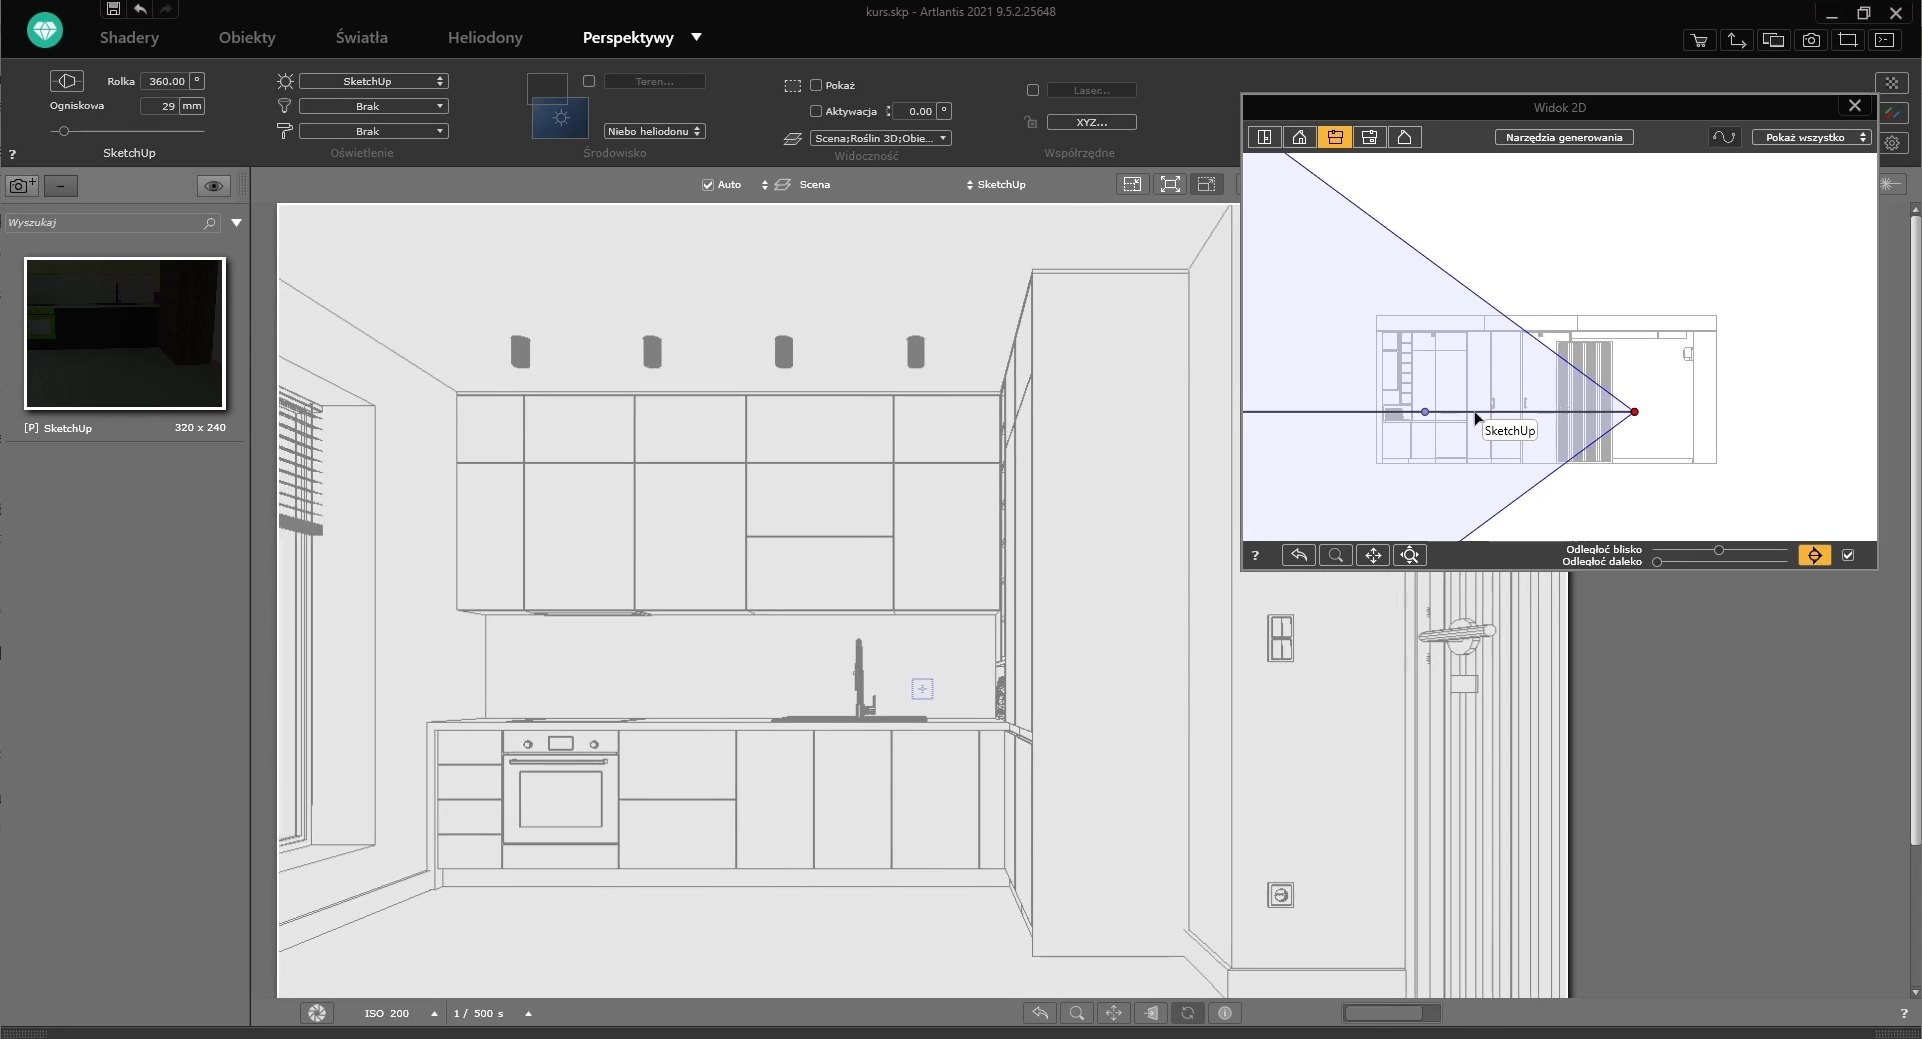
Task: Click the render camera icon in top bar
Action: (x=1810, y=40)
